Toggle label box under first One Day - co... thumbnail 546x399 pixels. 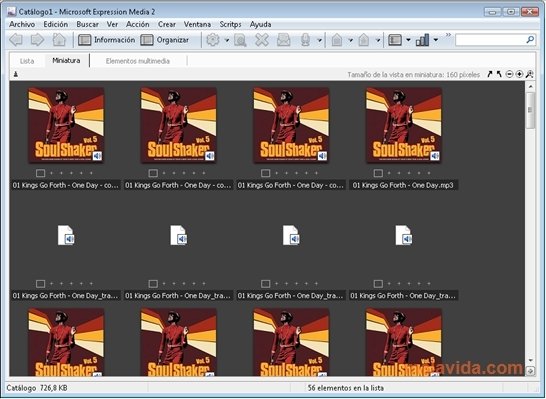[40, 173]
